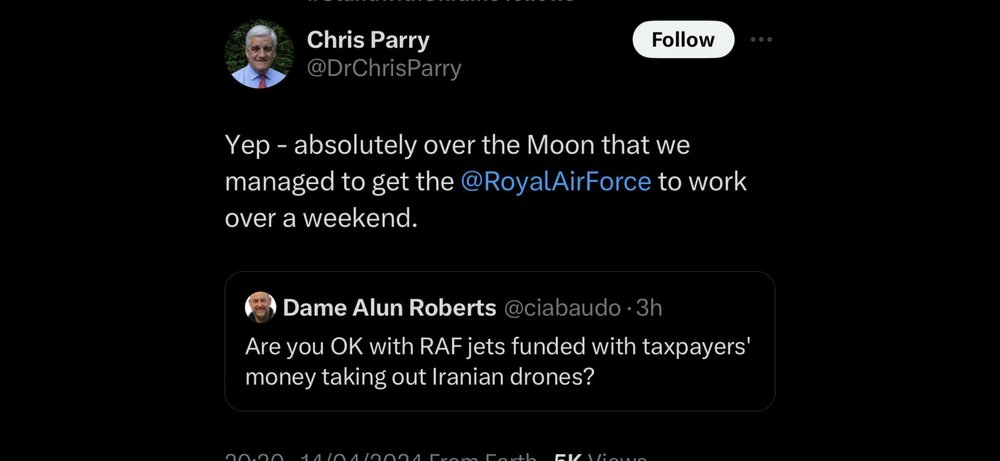The width and height of the screenshot is (1000, 461).
Task: Click Dame Alun Roberts' small avatar
Action: tap(260, 307)
